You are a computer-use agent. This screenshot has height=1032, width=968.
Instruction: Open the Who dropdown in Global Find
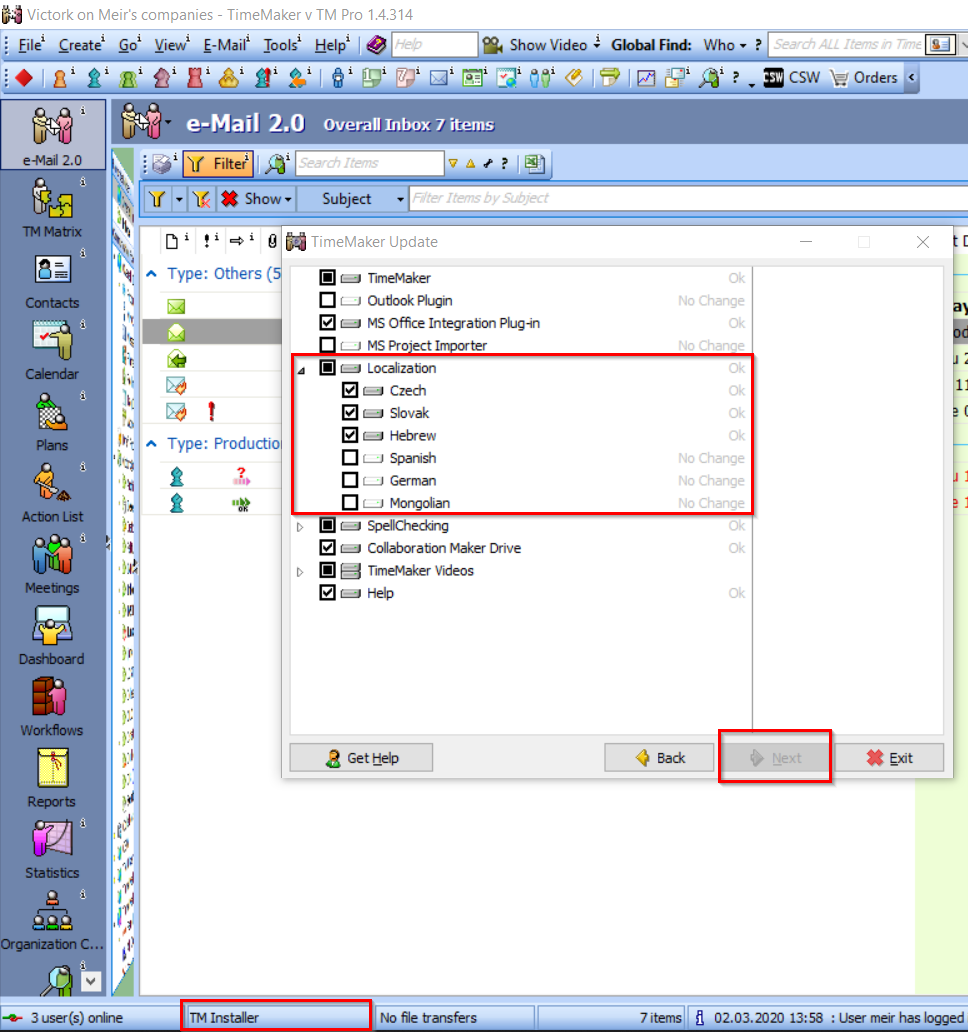(x=725, y=45)
